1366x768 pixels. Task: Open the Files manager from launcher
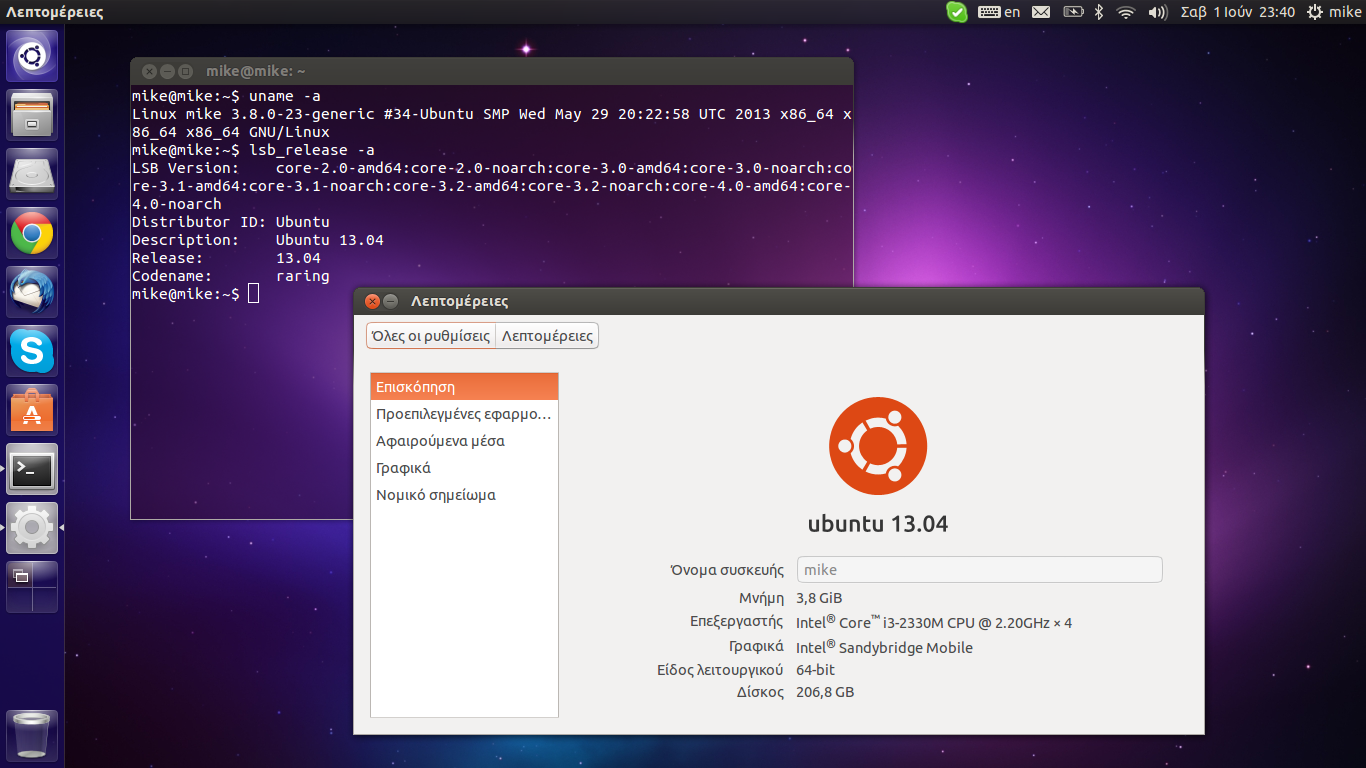pos(32,115)
